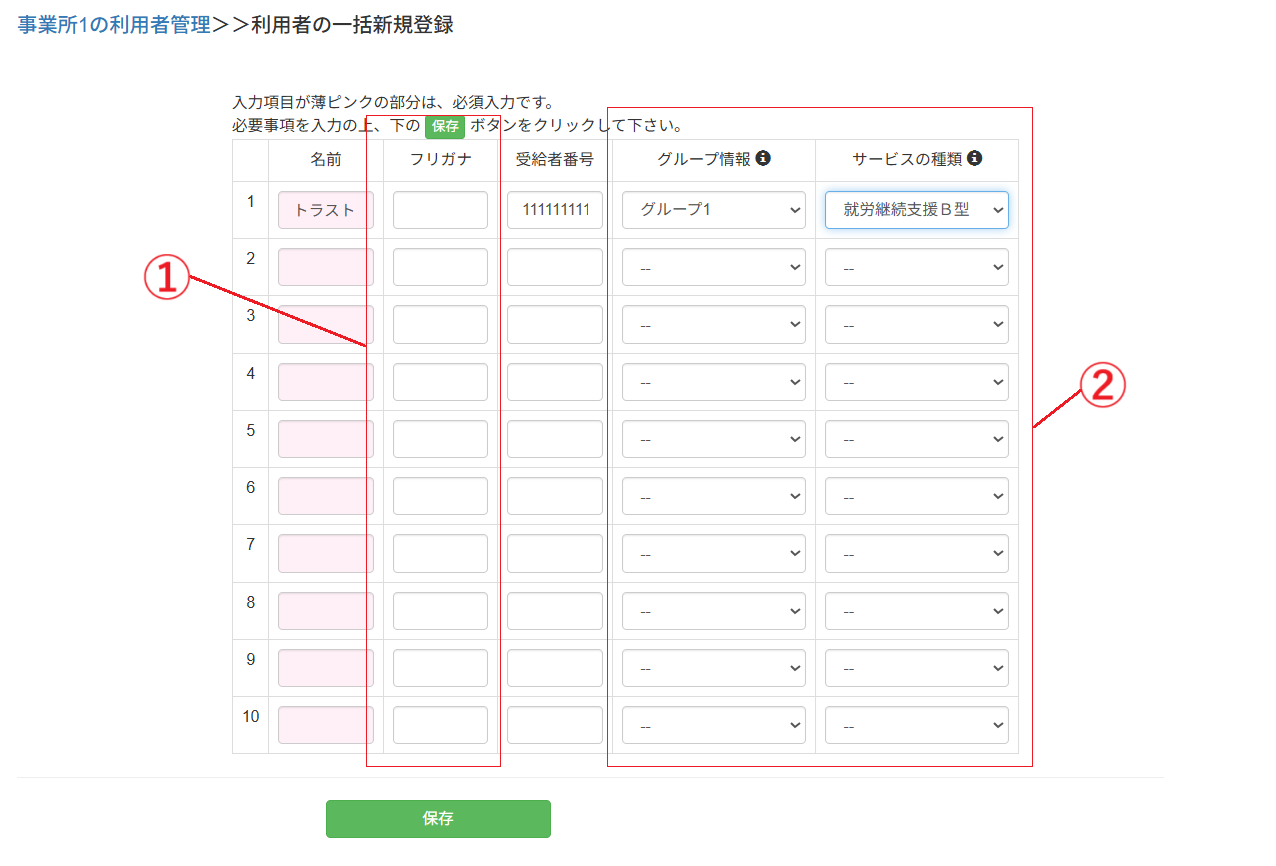Expand the group dropdown in row 4
Image resolution: width=1276 pixels, height=866 pixels.
pos(713,381)
